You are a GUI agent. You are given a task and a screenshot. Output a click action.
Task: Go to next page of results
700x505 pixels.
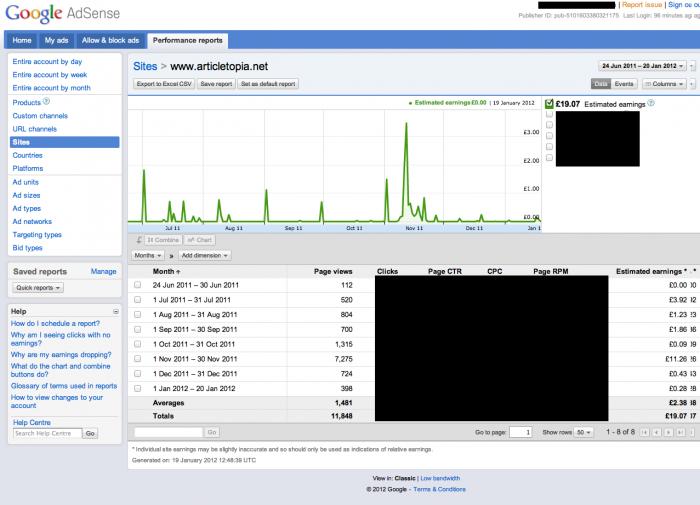pos(668,432)
